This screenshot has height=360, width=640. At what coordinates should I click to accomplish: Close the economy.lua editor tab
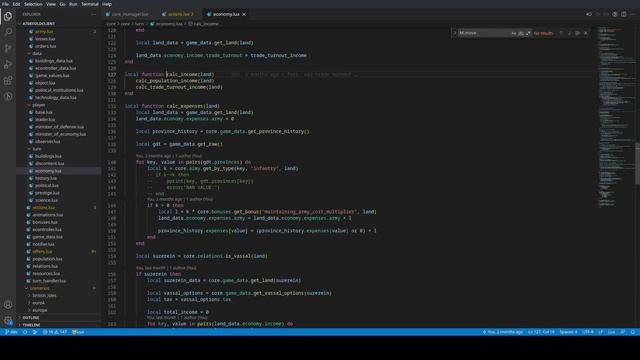[x=244, y=14]
